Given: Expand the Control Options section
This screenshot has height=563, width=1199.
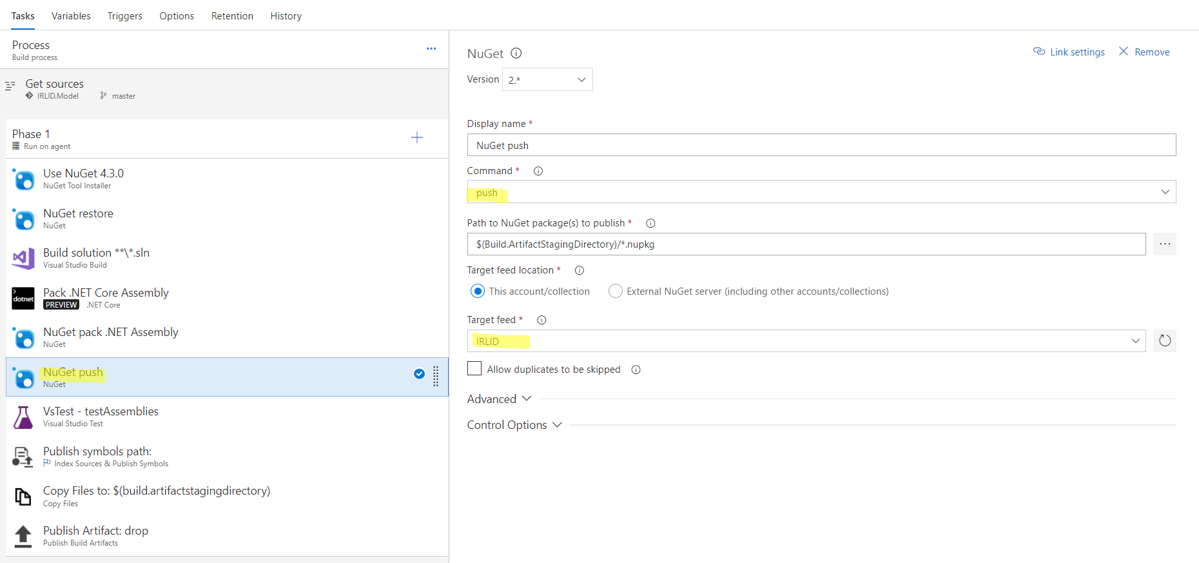Looking at the screenshot, I should tap(514, 425).
